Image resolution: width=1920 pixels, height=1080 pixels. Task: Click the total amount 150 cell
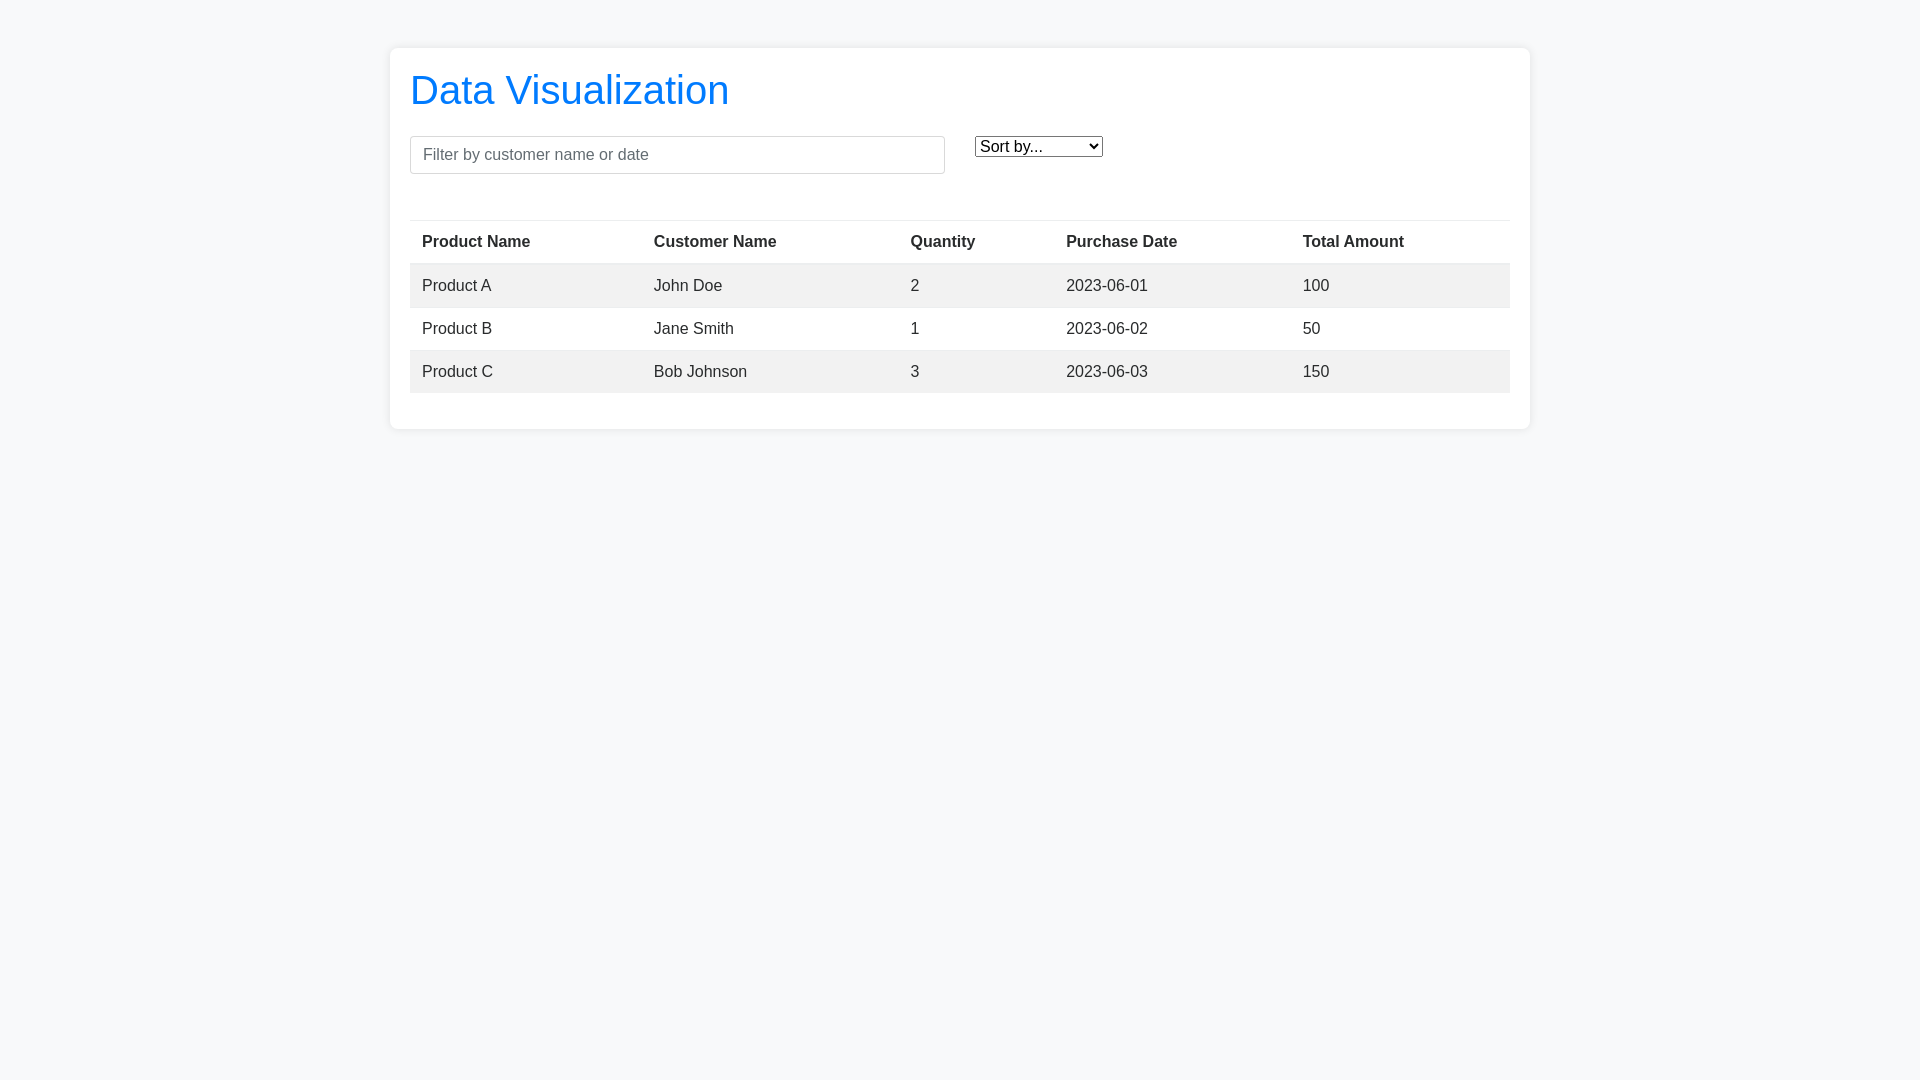(x=1315, y=372)
